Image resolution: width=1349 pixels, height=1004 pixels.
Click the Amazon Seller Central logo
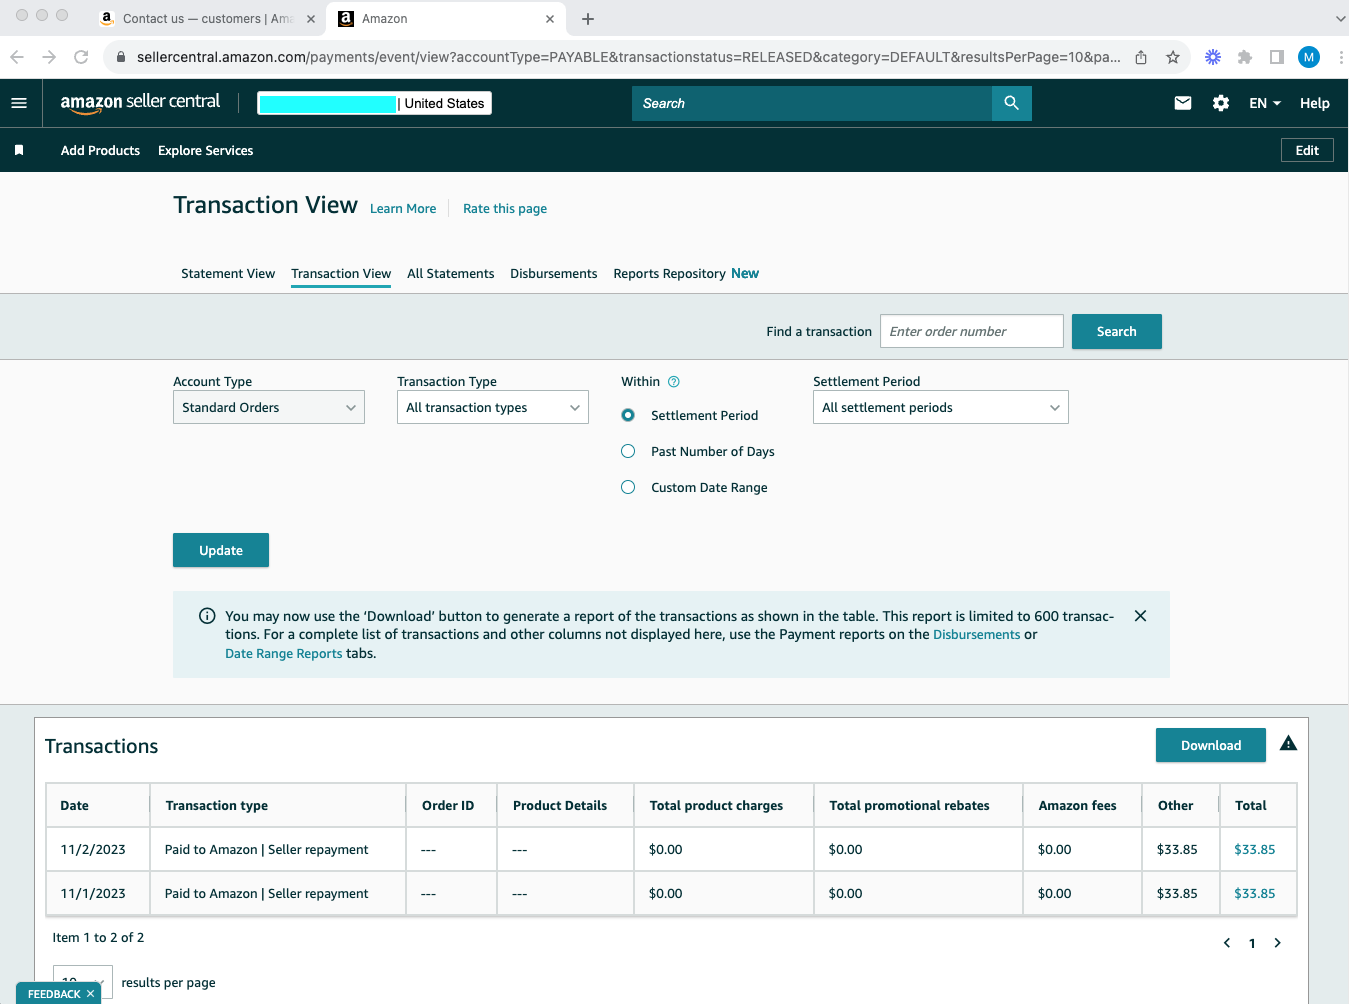point(140,103)
